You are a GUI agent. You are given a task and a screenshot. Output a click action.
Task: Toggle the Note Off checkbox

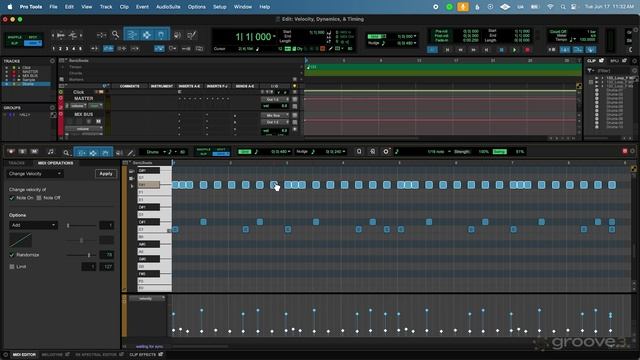tap(39, 198)
